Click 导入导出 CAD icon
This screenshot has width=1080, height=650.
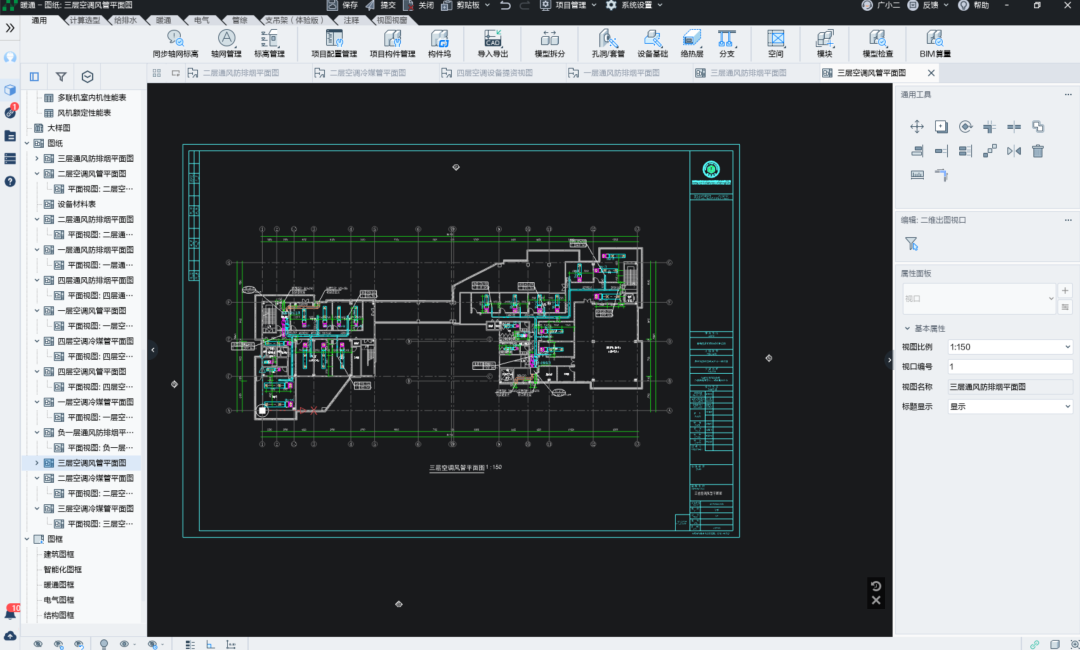[x=492, y=43]
